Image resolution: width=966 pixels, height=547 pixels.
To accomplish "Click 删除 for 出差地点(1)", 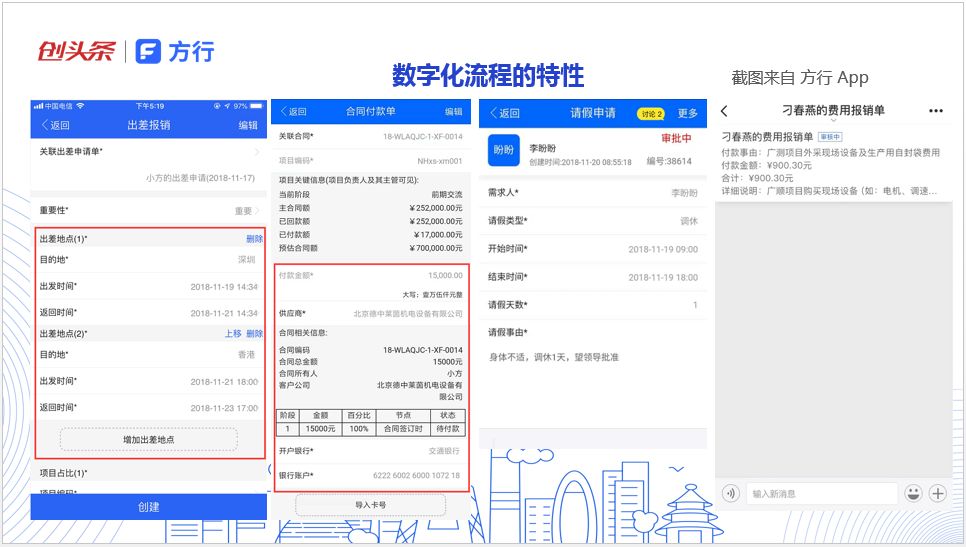I will click(x=254, y=239).
